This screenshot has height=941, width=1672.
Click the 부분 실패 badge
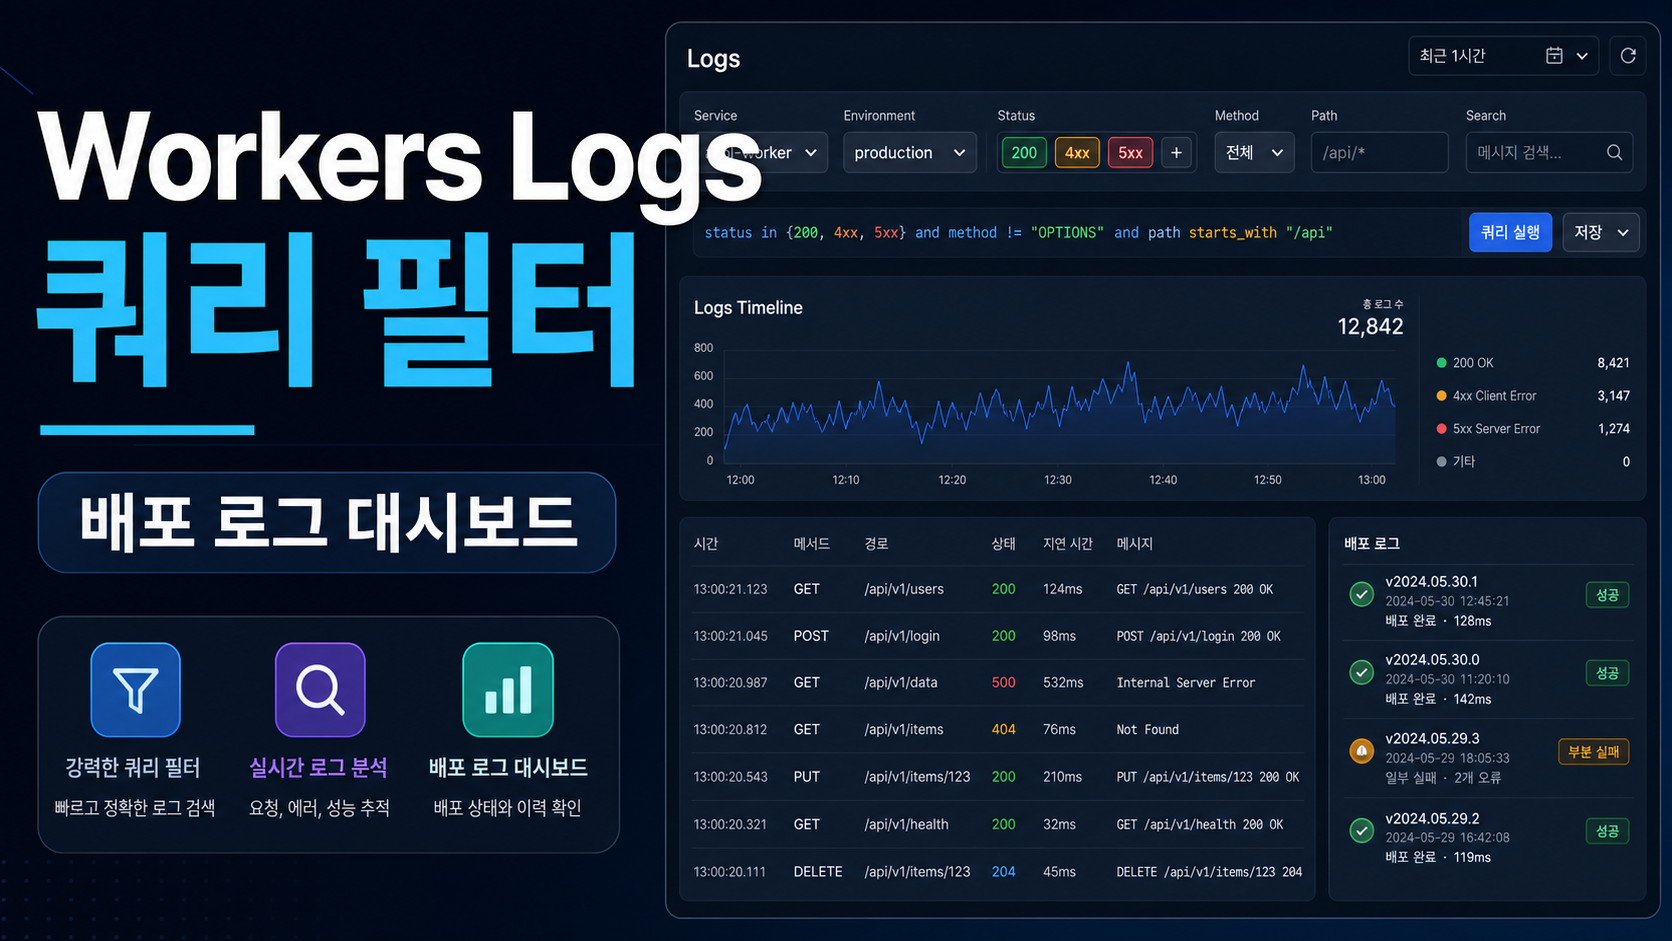1593,752
